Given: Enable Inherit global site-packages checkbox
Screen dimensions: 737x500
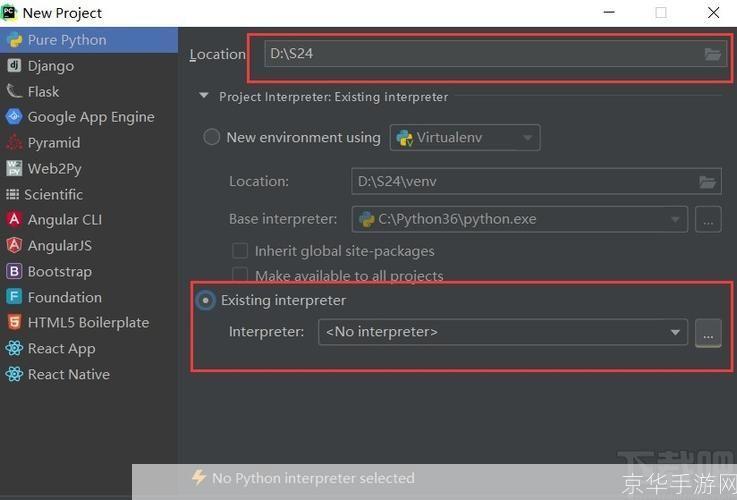Looking at the screenshot, I should coord(240,251).
